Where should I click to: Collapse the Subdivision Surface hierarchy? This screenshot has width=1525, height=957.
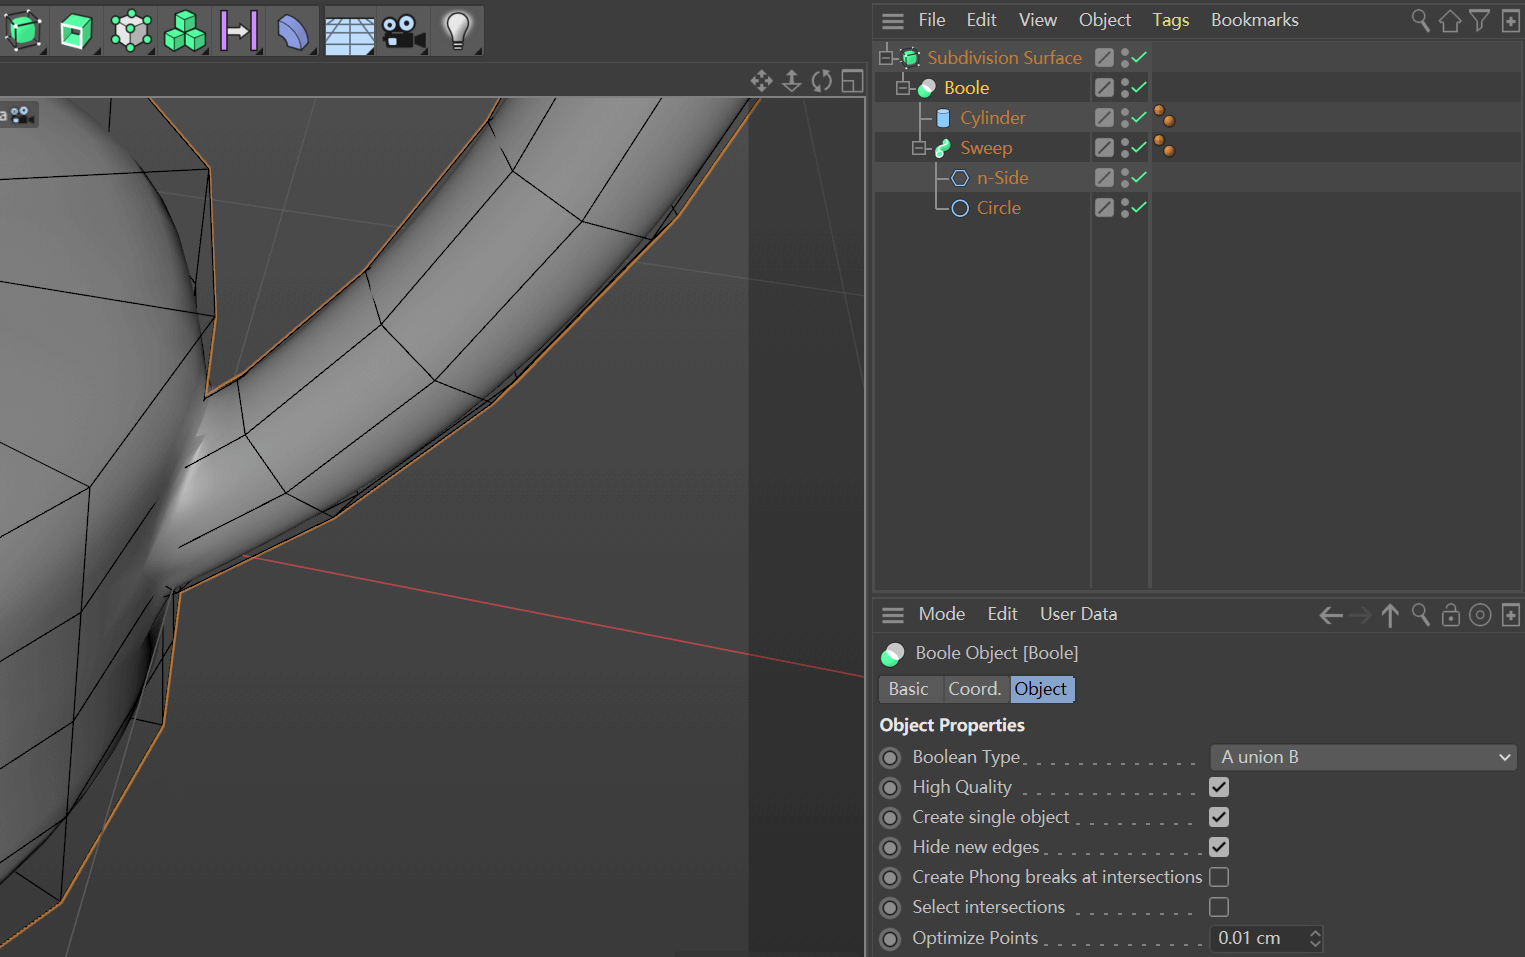coord(886,58)
